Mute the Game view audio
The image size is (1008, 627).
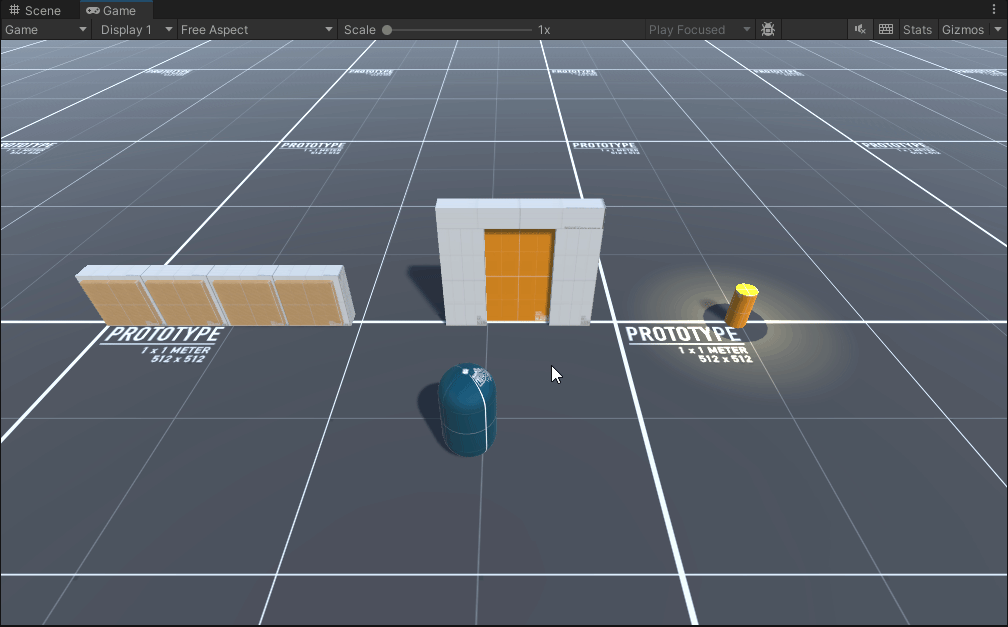pos(860,29)
